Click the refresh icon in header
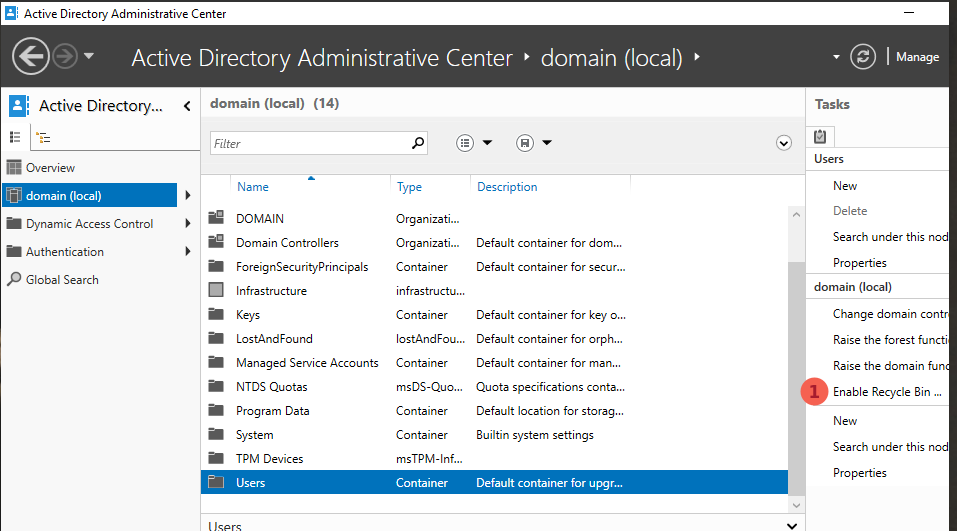Screen dimensions: 957x531 [862, 57]
